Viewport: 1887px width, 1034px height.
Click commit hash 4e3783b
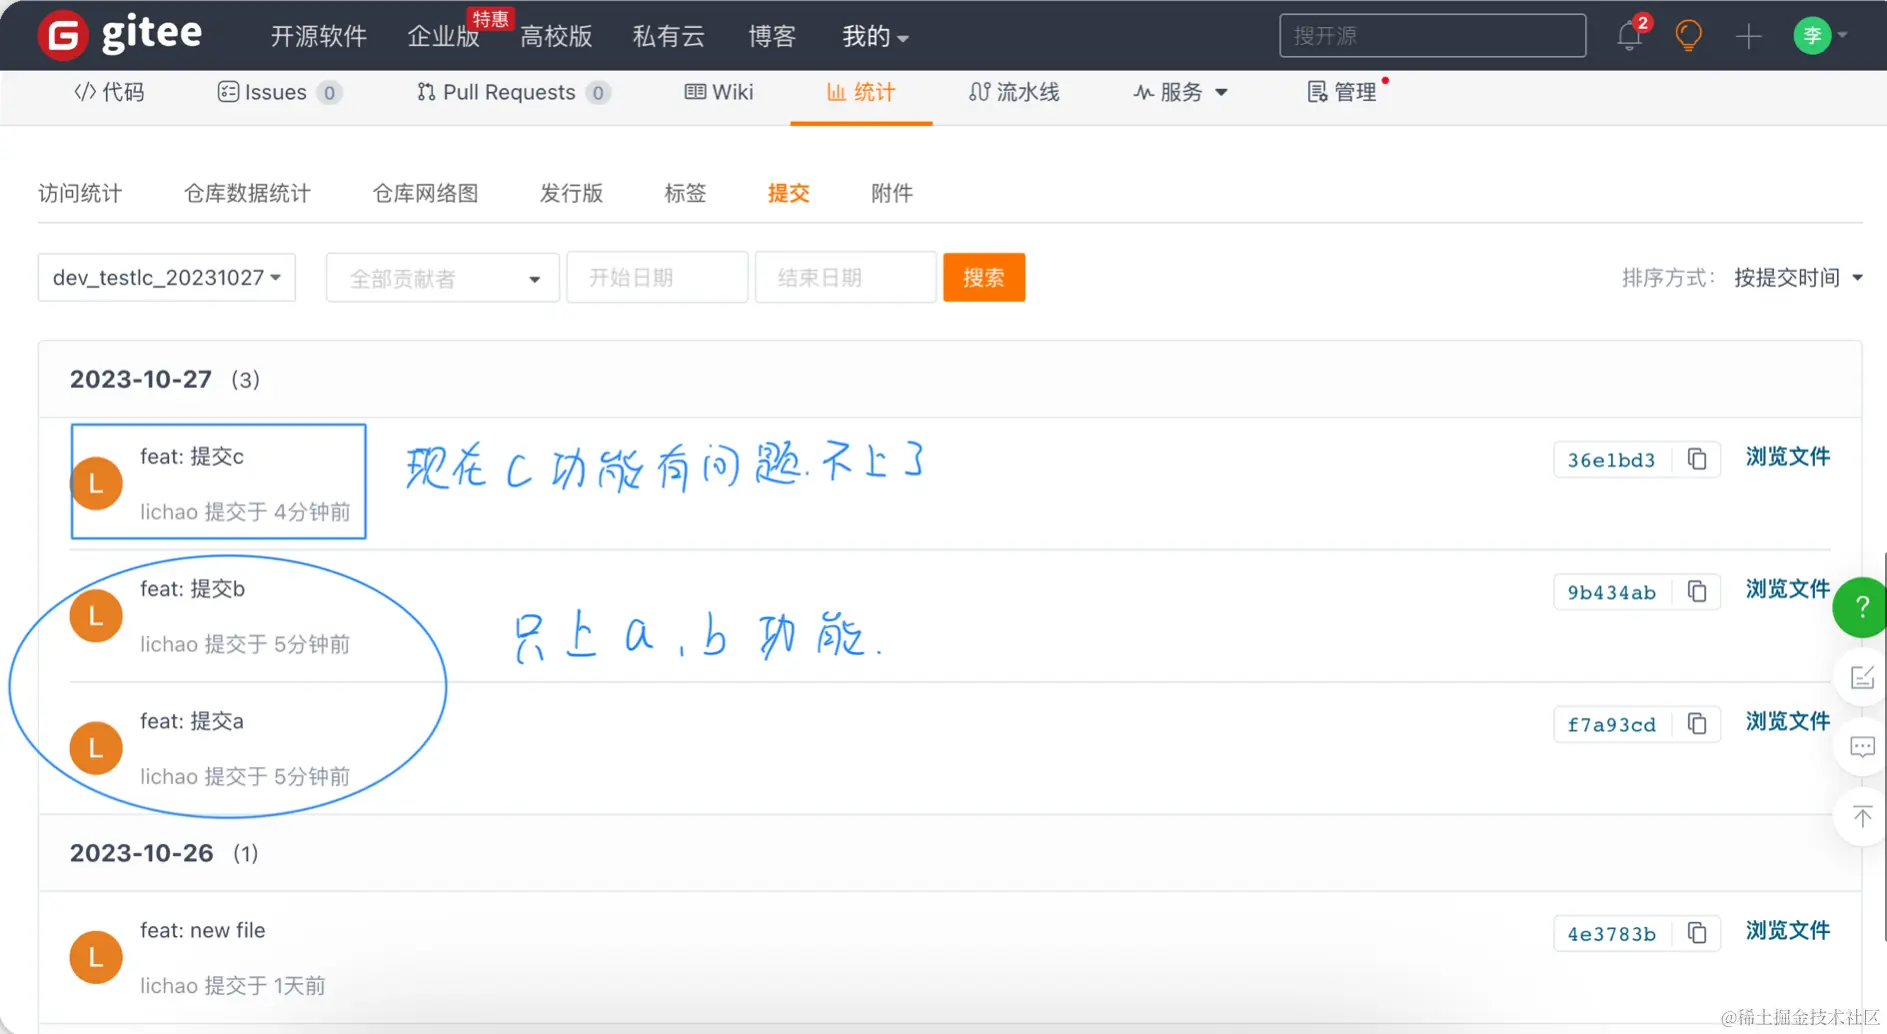click(1611, 933)
